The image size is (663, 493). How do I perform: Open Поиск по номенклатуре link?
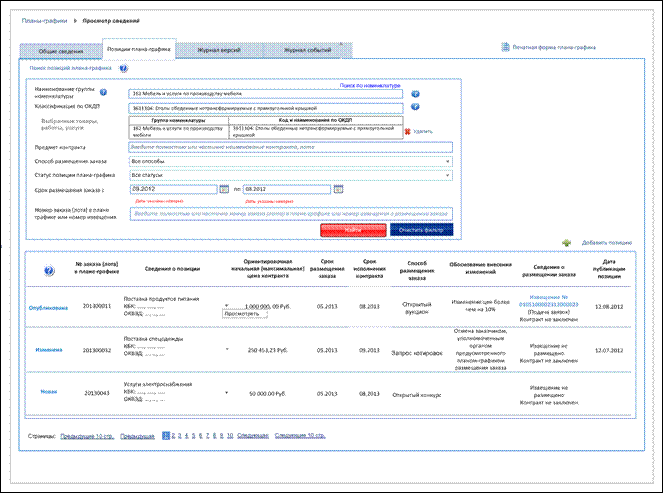point(370,85)
